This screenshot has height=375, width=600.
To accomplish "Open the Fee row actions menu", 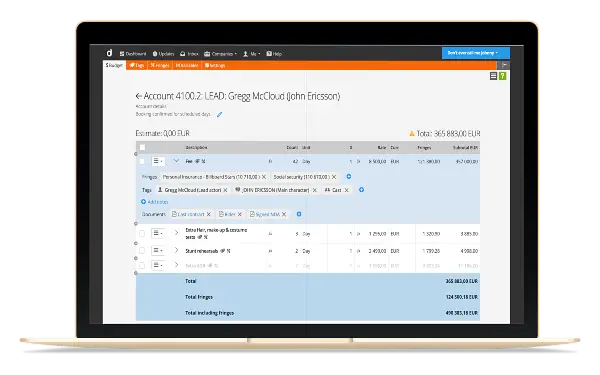I will [x=158, y=161].
